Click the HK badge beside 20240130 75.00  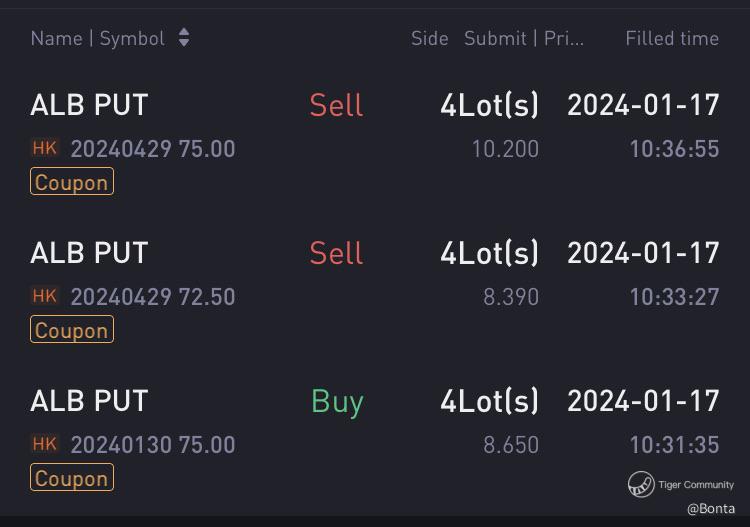(x=45, y=444)
